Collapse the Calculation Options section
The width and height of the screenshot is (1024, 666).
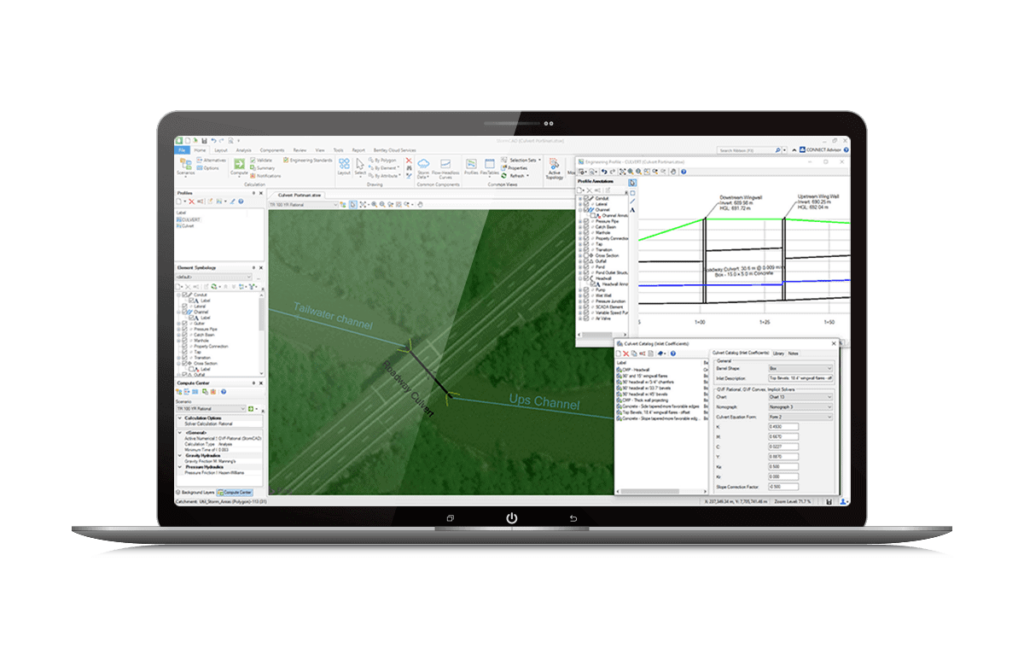178,417
